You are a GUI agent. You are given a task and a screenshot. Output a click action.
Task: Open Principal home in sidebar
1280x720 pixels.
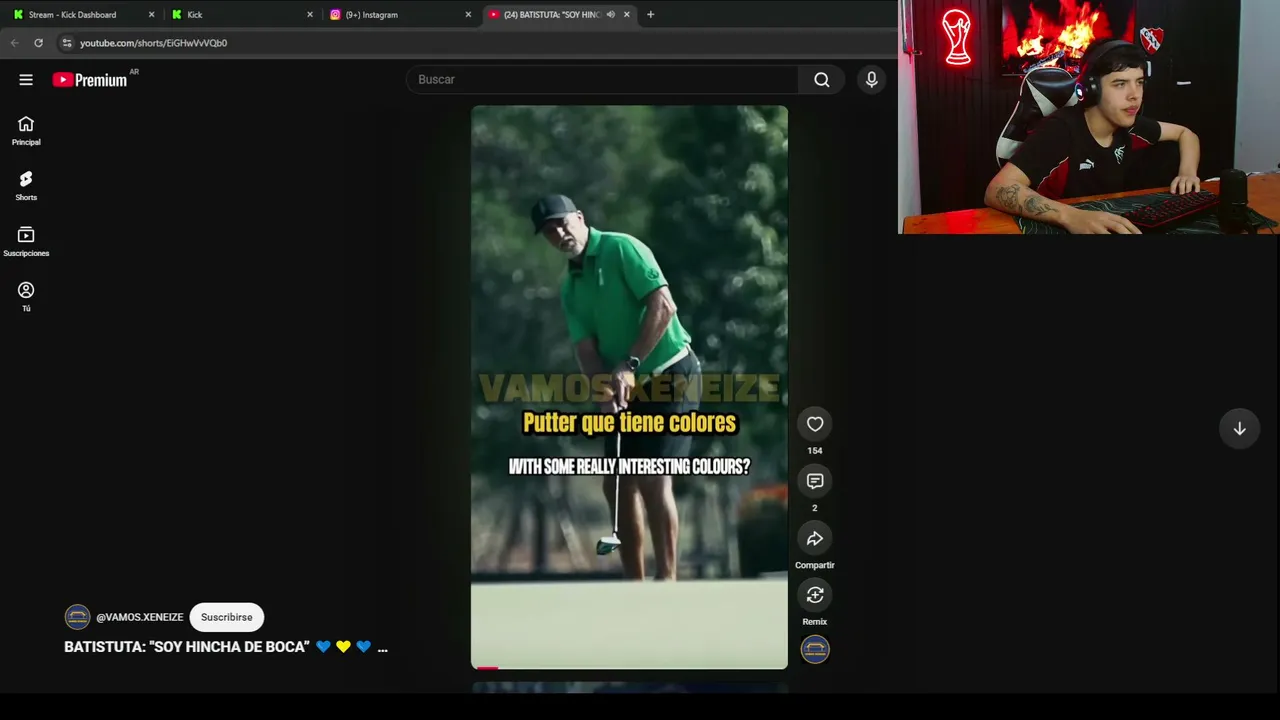click(x=26, y=131)
